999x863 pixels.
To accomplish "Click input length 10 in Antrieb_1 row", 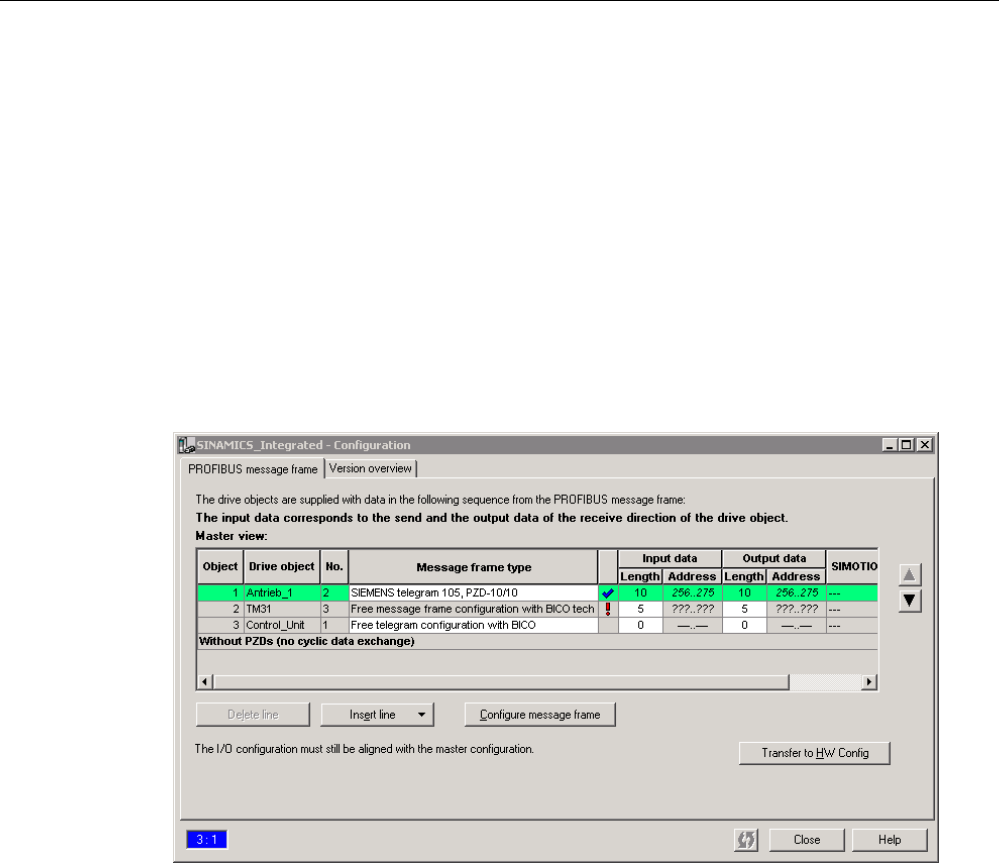I will (640, 593).
